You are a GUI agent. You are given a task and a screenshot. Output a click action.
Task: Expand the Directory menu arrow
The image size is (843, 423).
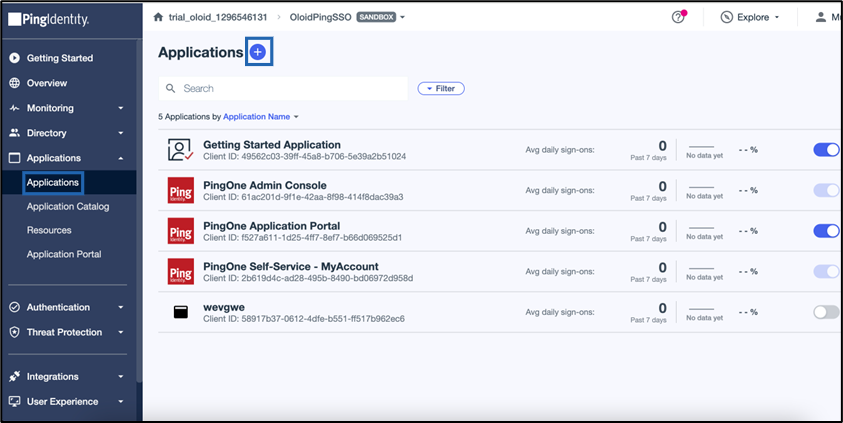pyautogui.click(x=120, y=133)
